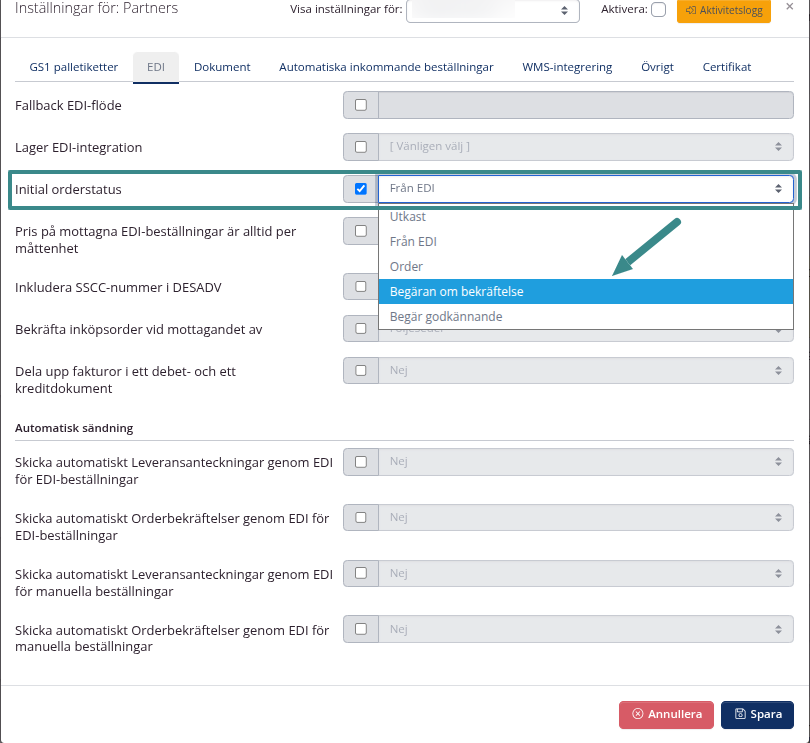Enable checkbox for splitting invoices into debit/credit
810x743 pixels.
coord(360,371)
